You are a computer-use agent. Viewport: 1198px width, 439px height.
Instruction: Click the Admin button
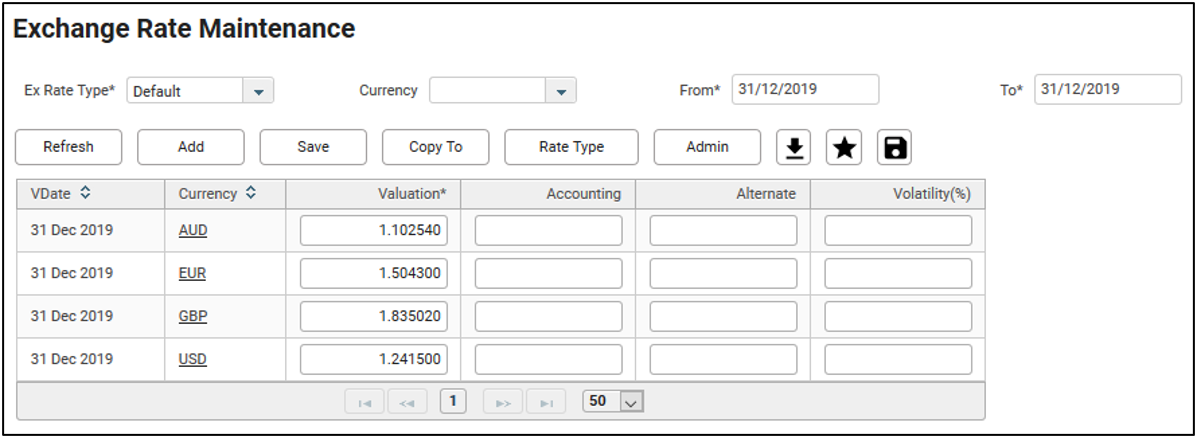point(707,147)
